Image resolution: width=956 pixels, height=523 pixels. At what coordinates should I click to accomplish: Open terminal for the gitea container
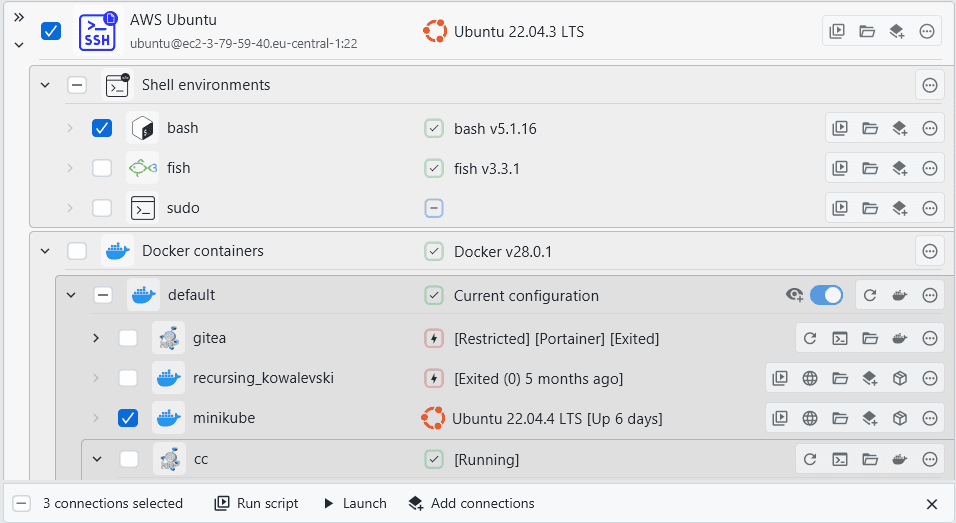(840, 338)
